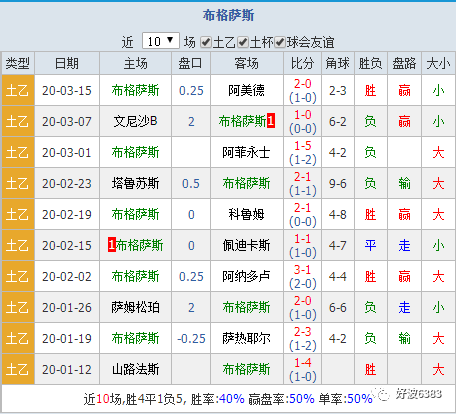Click the 土乙 league tag on 20-03-15 row

tap(18, 91)
